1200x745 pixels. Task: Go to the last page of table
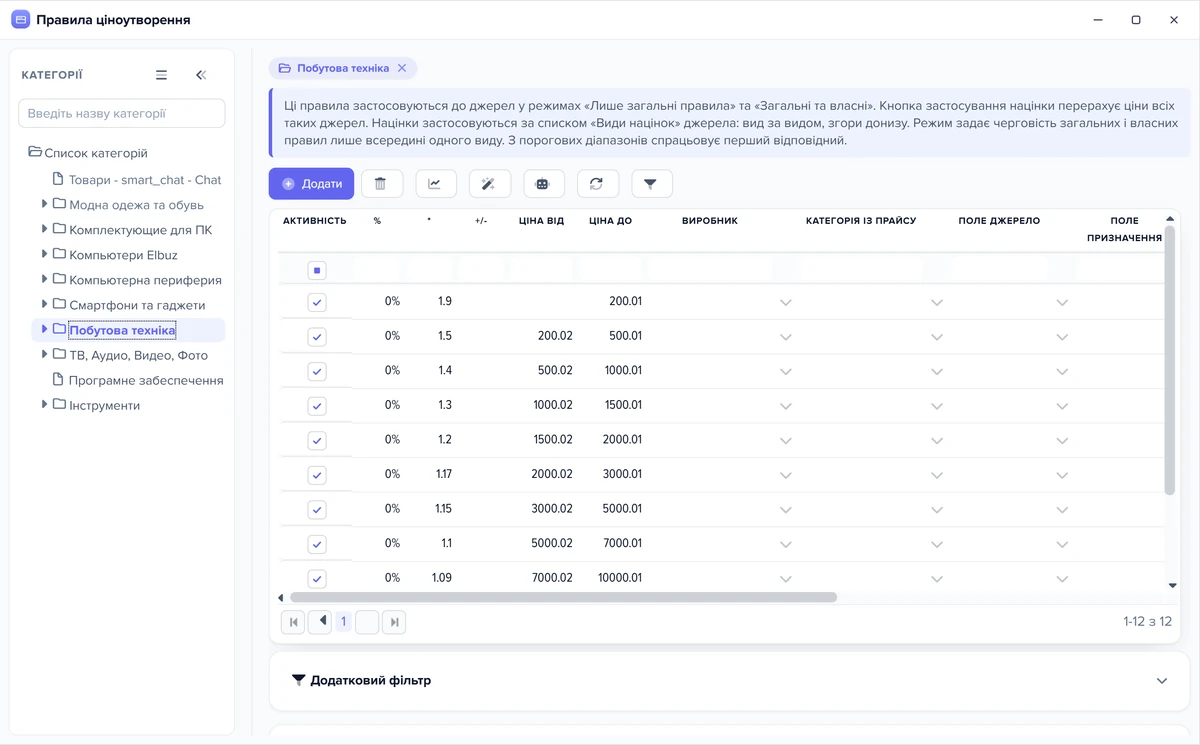pyautogui.click(x=395, y=622)
